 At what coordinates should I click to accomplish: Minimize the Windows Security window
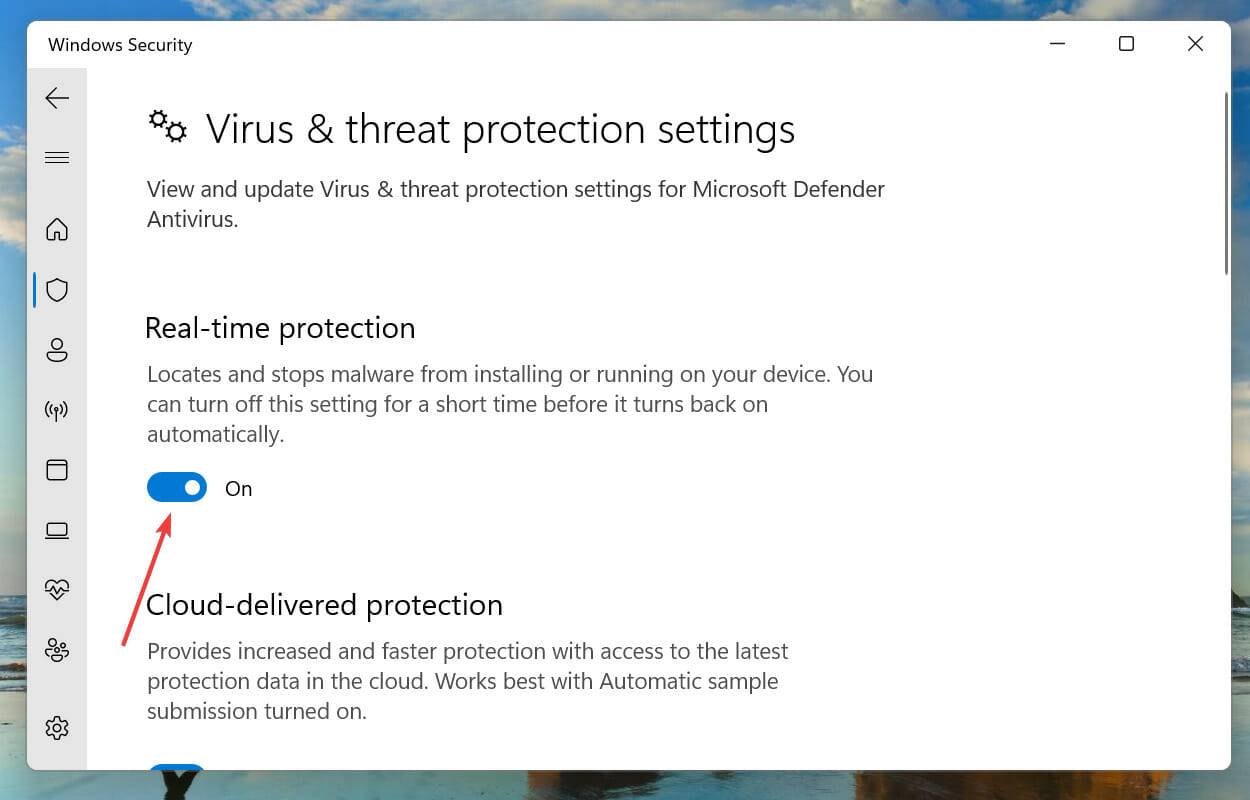pyautogui.click(x=1057, y=44)
